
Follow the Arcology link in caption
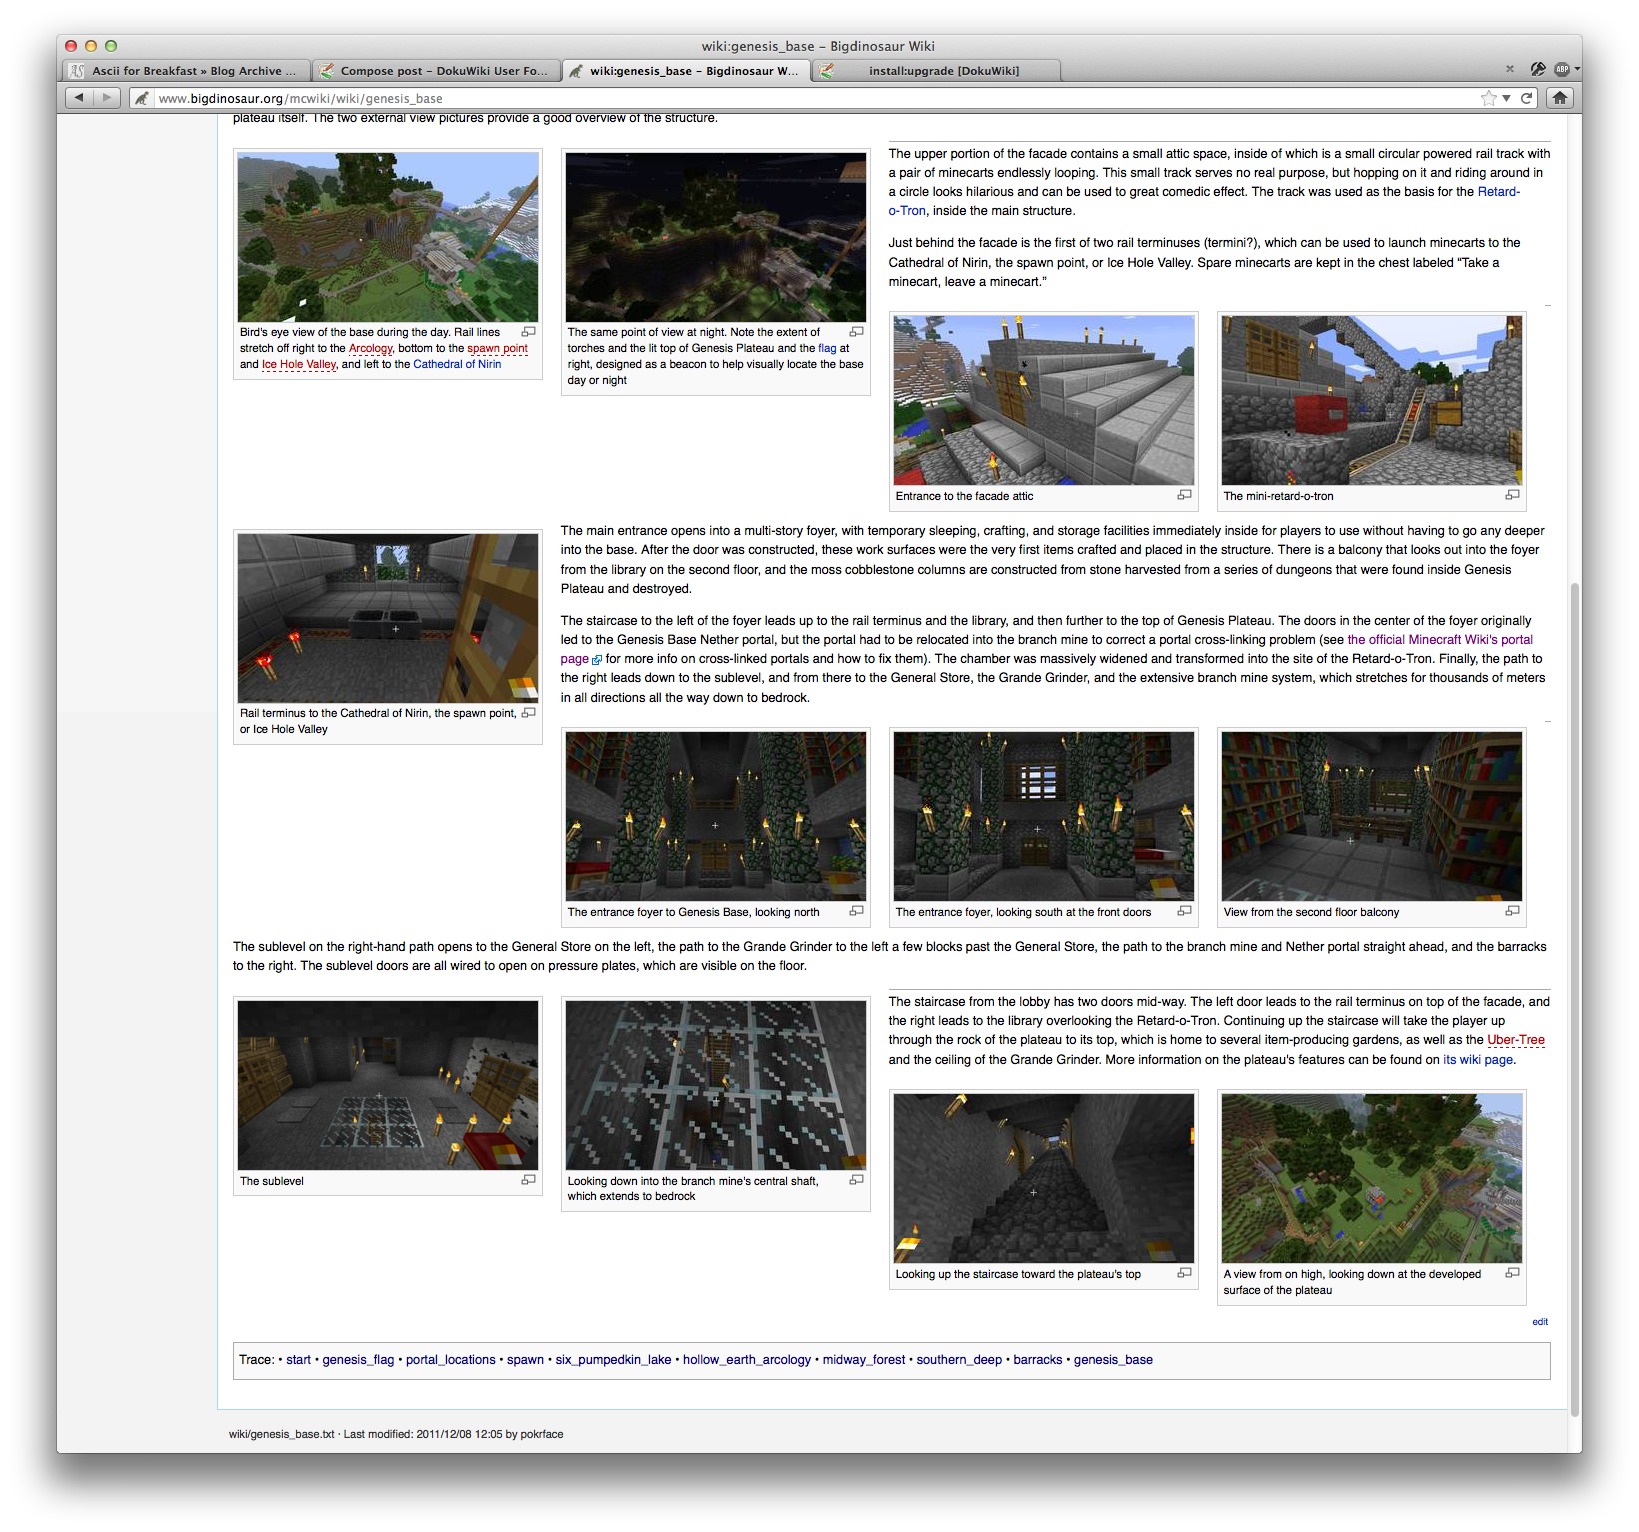[370, 348]
